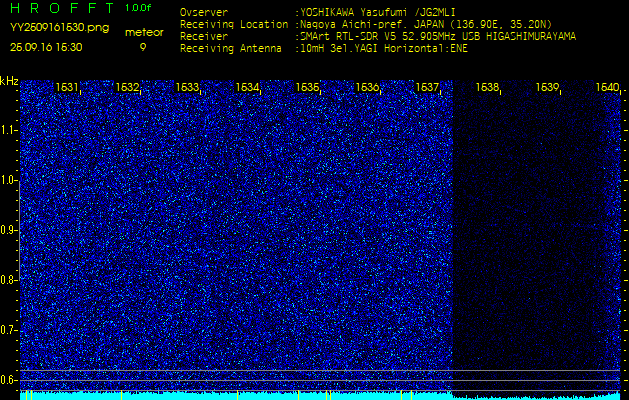The width and height of the screenshot is (629, 400).
Task: Click the 0.6 kHz frequency label
Action: 9,380
